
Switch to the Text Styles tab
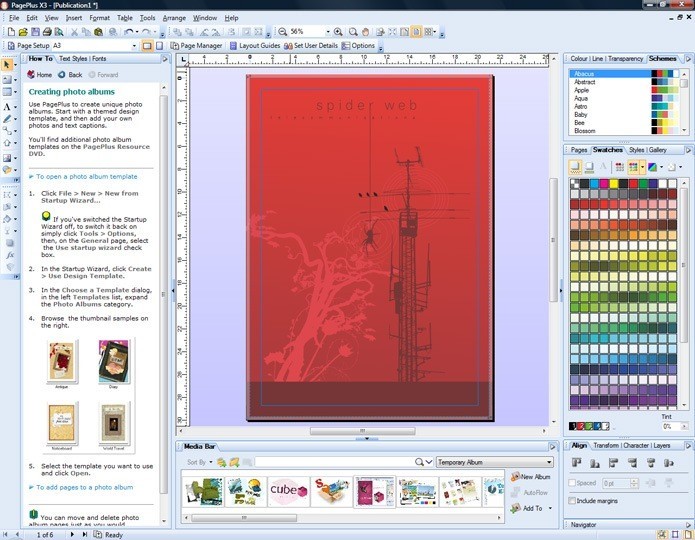pyautogui.click(x=73, y=59)
